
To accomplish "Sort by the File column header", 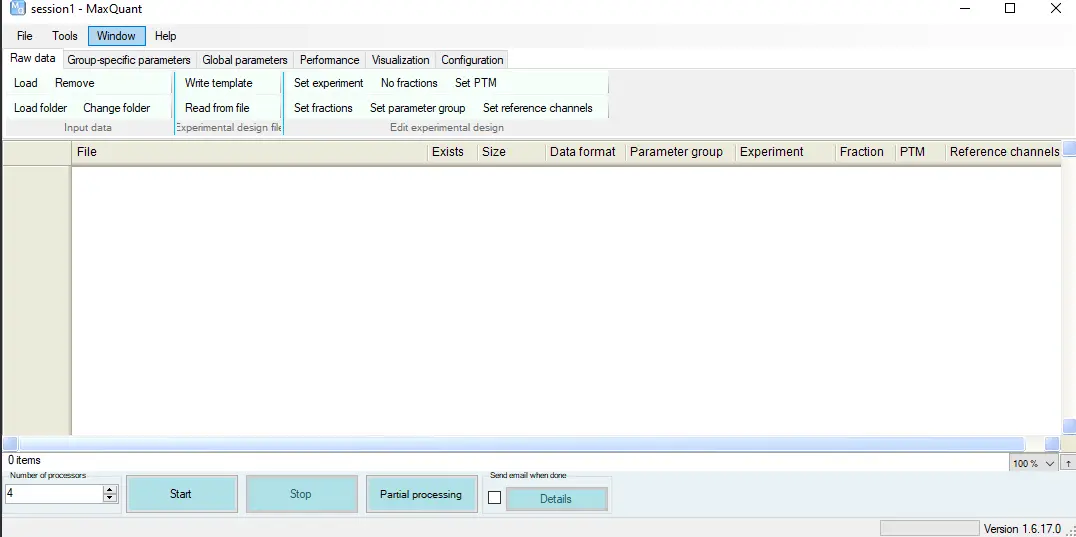I will coord(249,152).
